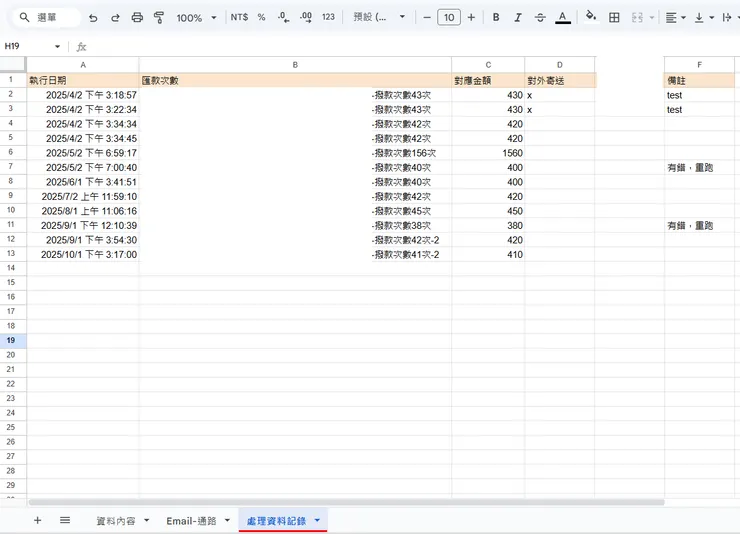
Task: Click the font size field showing 10
Action: 449,17
